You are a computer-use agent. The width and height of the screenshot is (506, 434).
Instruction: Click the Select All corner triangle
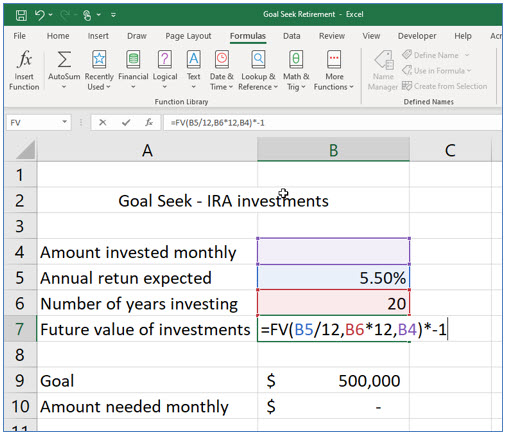tap(26, 150)
